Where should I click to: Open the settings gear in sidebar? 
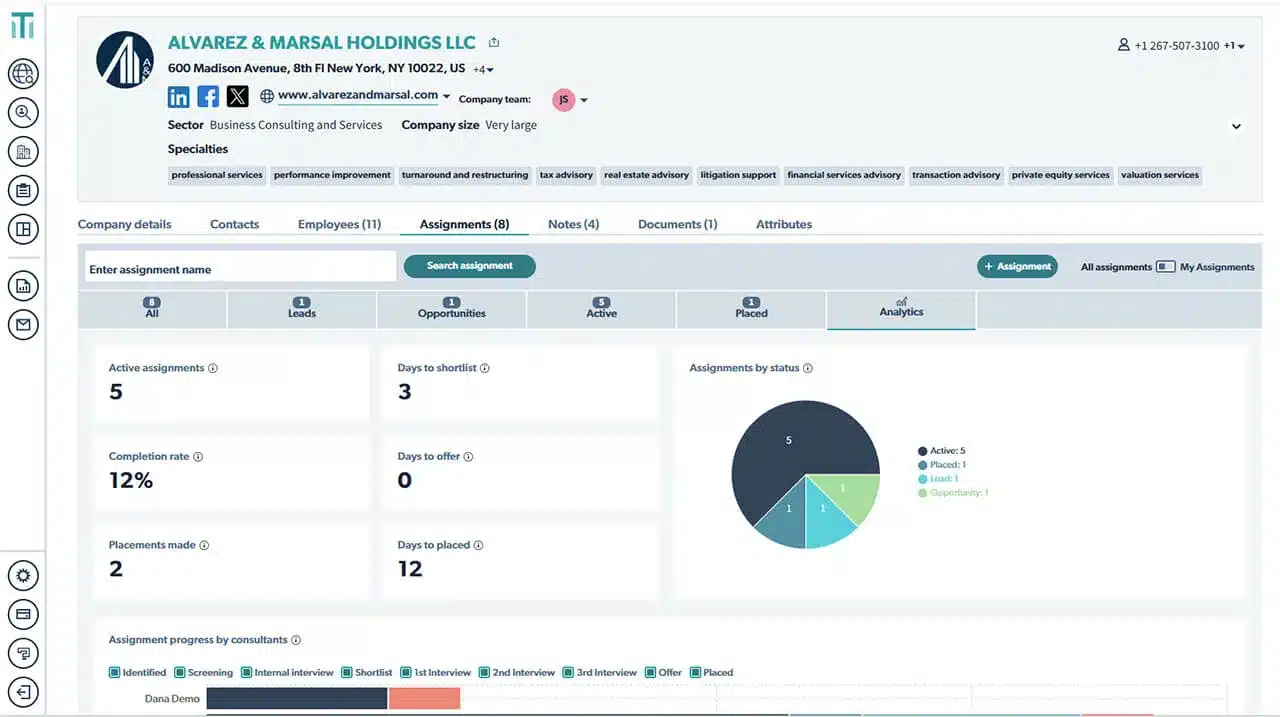click(23, 576)
